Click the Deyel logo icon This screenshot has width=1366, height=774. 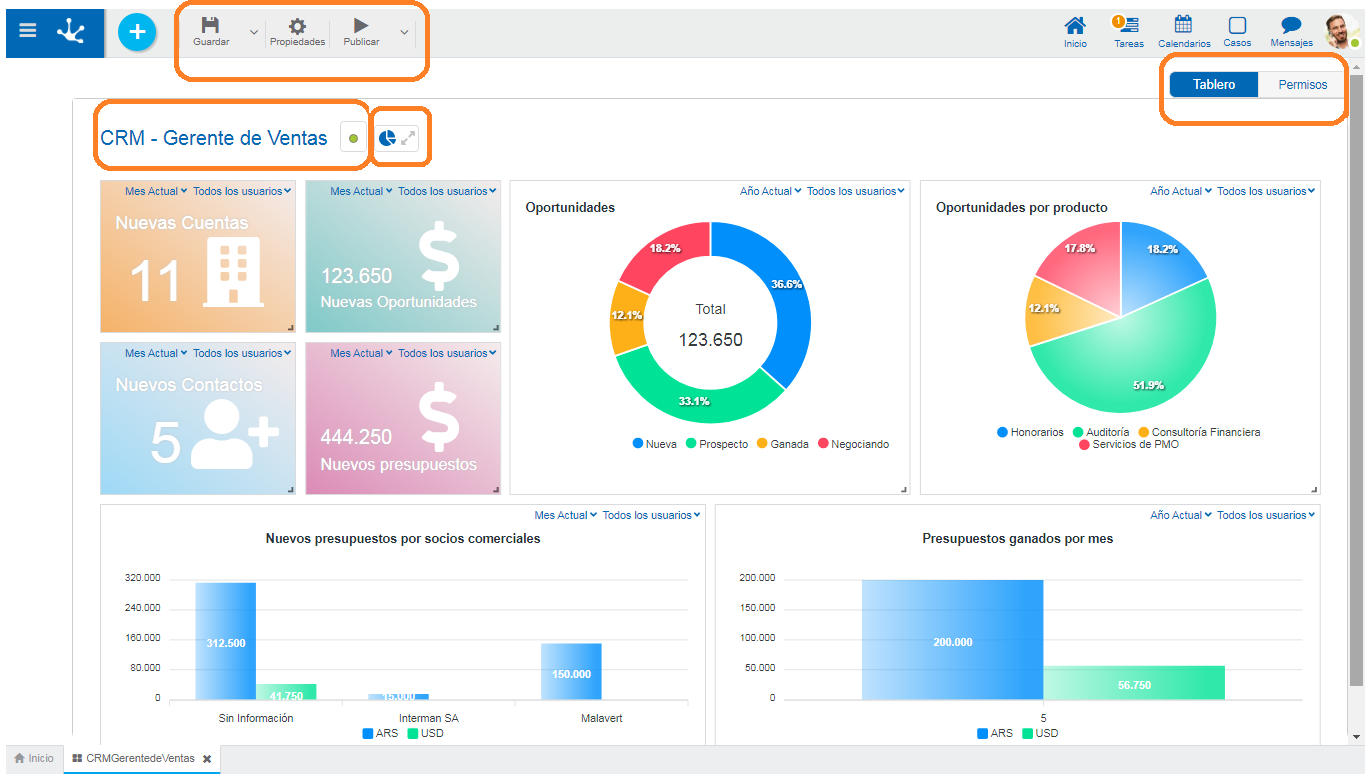(71, 33)
